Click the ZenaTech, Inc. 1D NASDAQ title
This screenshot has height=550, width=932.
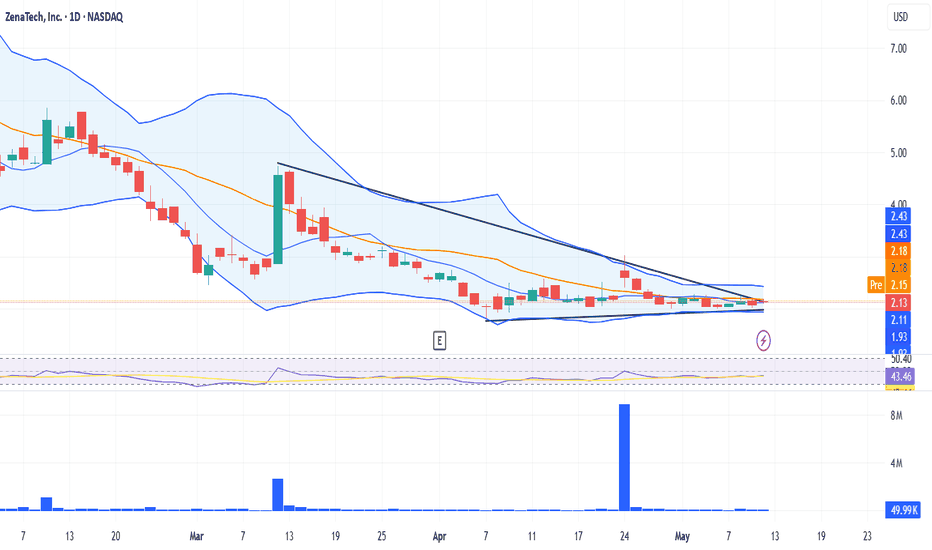64,17
